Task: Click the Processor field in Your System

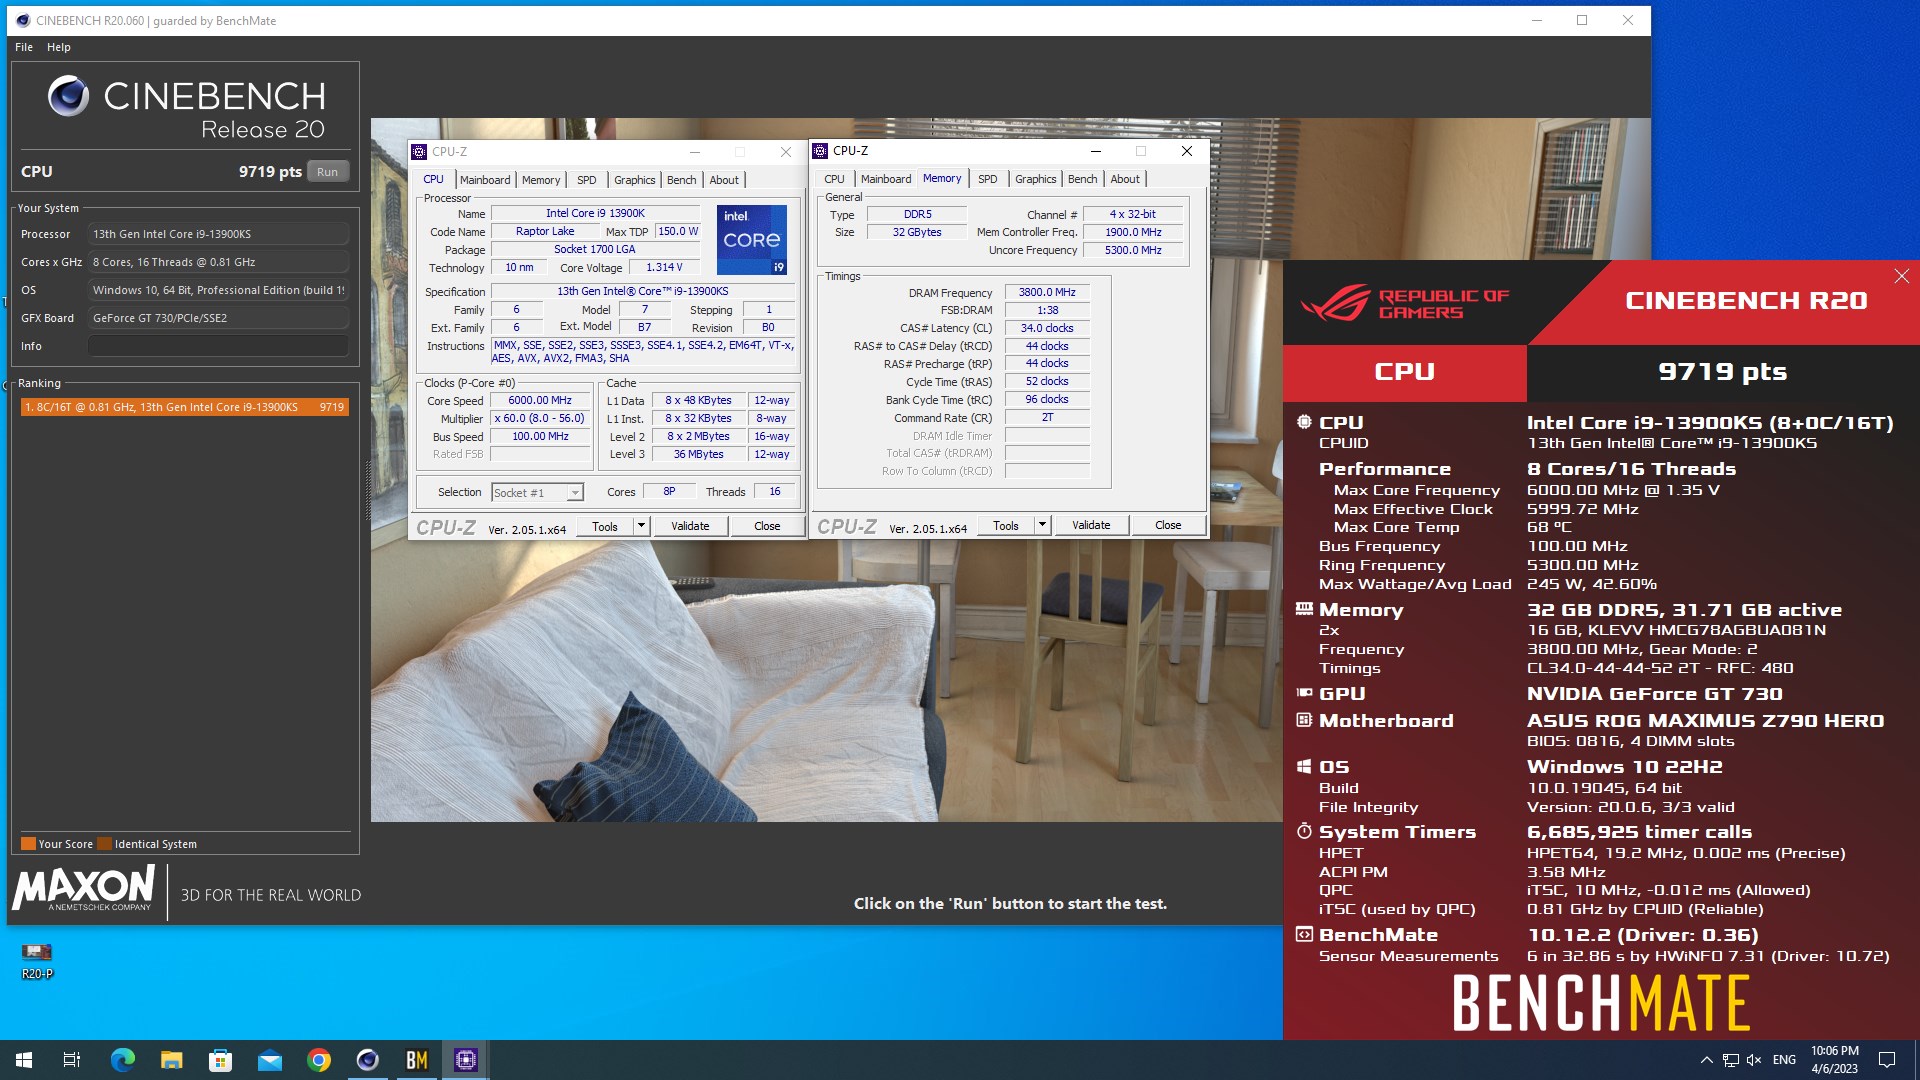Action: pyautogui.click(x=218, y=234)
